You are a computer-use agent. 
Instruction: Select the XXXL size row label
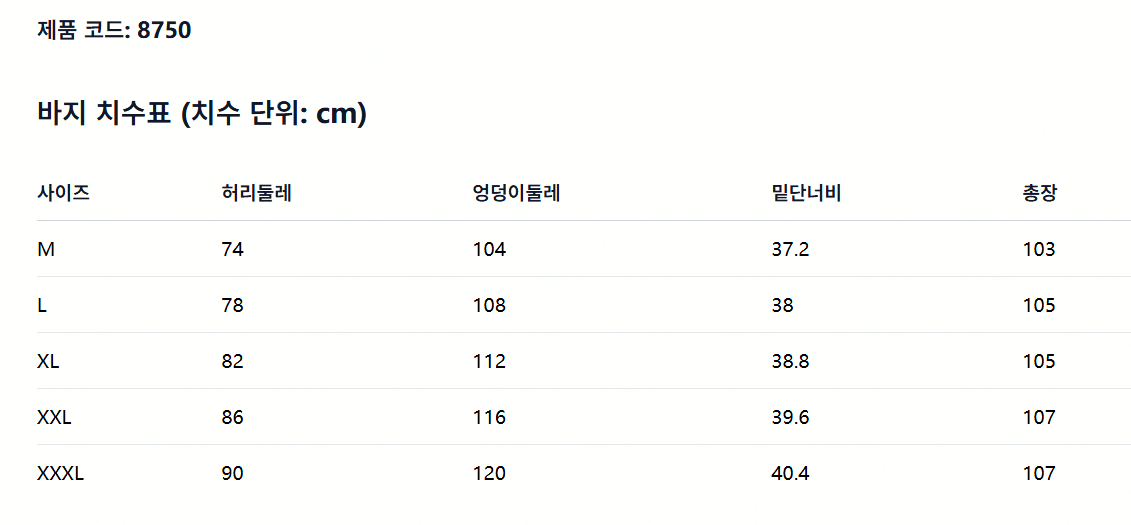click(x=61, y=474)
